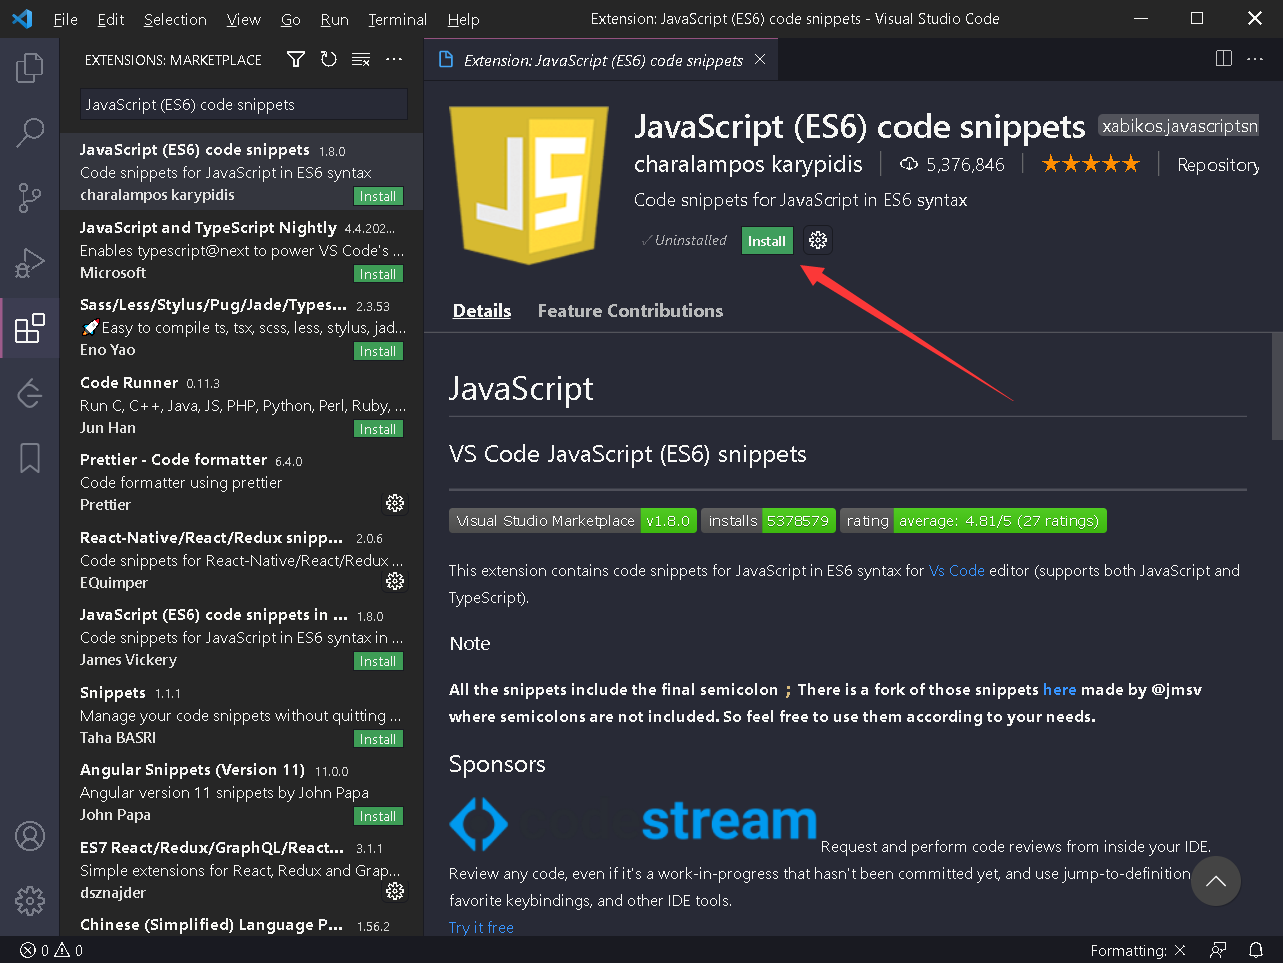Image resolution: width=1283 pixels, height=963 pixels.
Task: Click the installs count badge
Action: click(768, 521)
